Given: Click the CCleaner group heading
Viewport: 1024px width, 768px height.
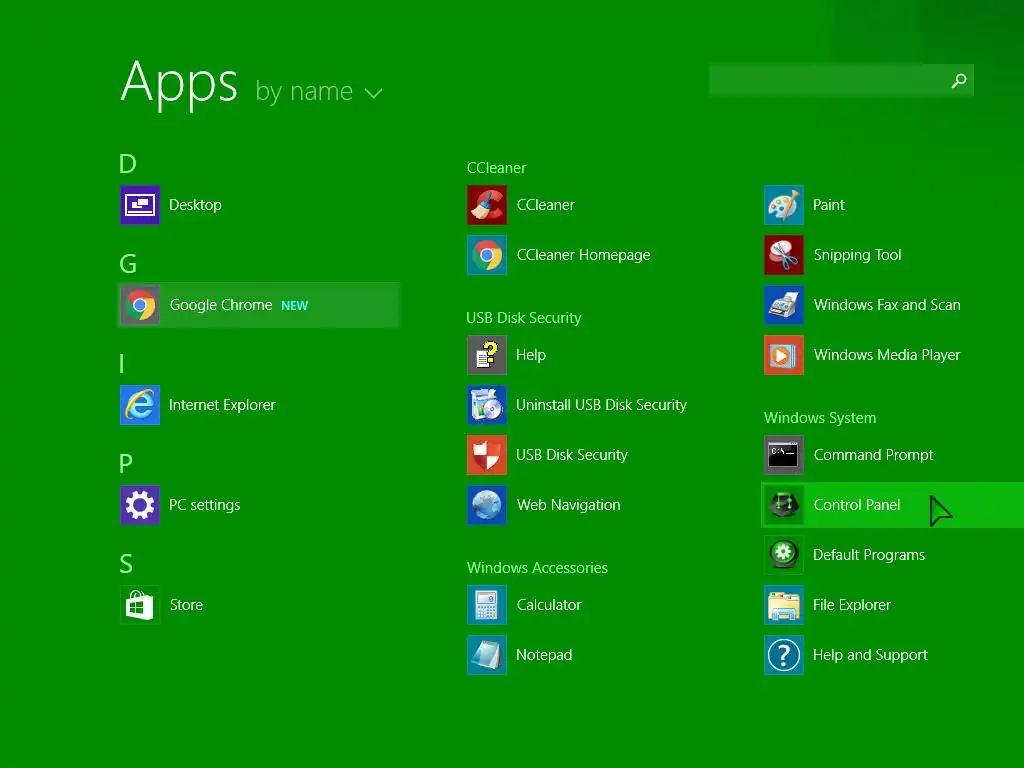Looking at the screenshot, I should (x=496, y=168).
